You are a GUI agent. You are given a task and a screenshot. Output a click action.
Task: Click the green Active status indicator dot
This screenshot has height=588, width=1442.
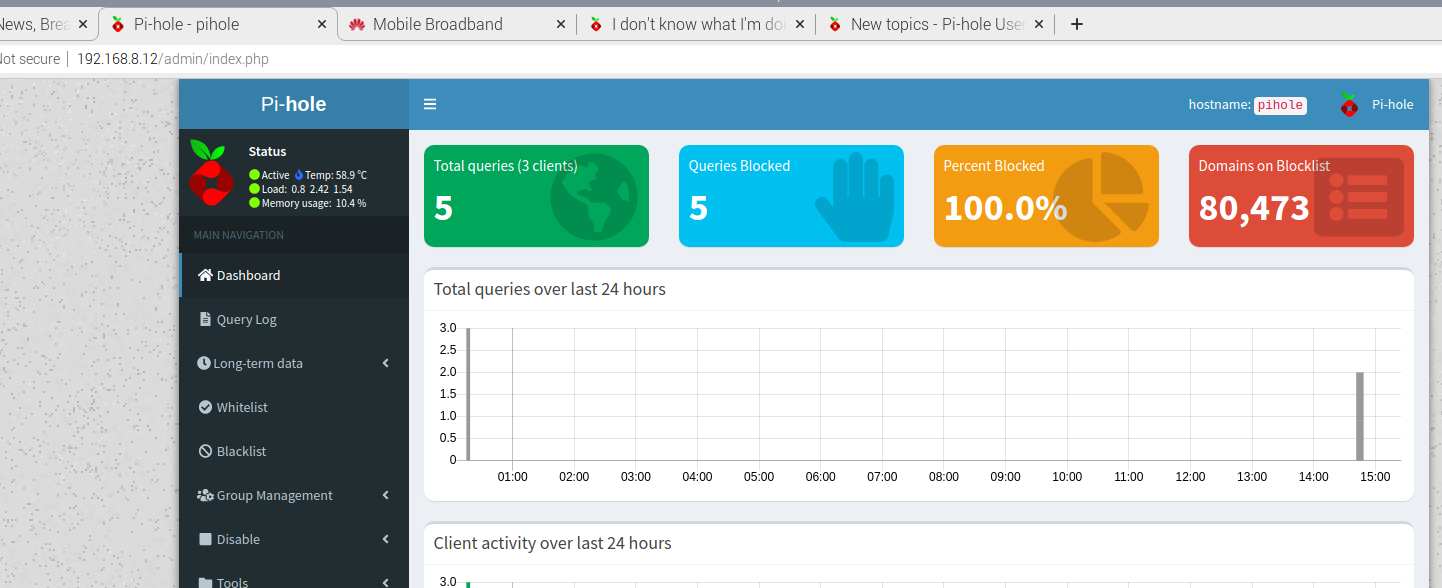[x=254, y=175]
